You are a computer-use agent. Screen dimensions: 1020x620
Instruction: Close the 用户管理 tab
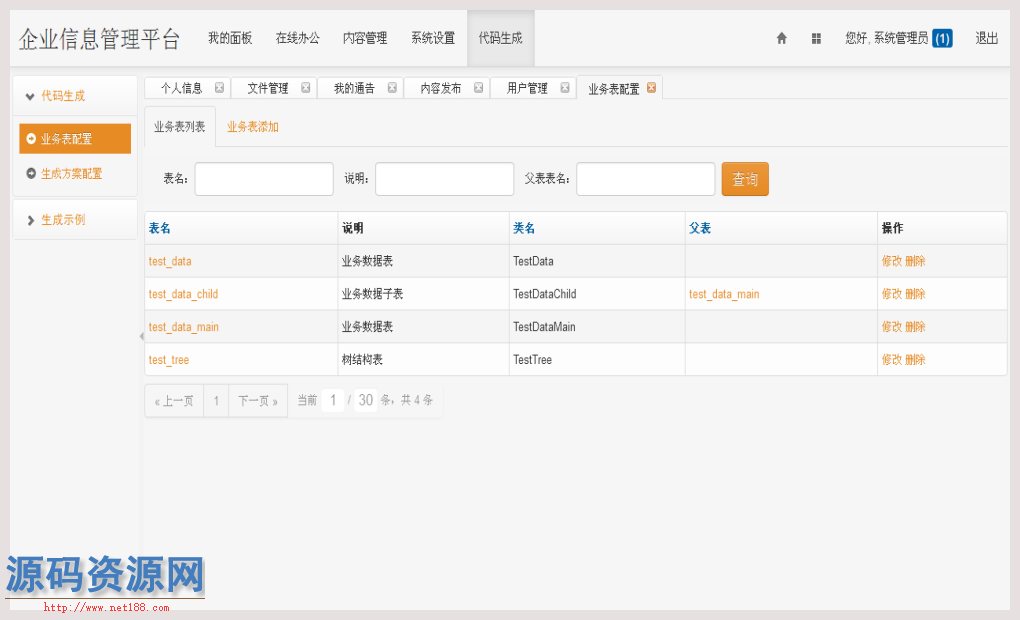565,88
